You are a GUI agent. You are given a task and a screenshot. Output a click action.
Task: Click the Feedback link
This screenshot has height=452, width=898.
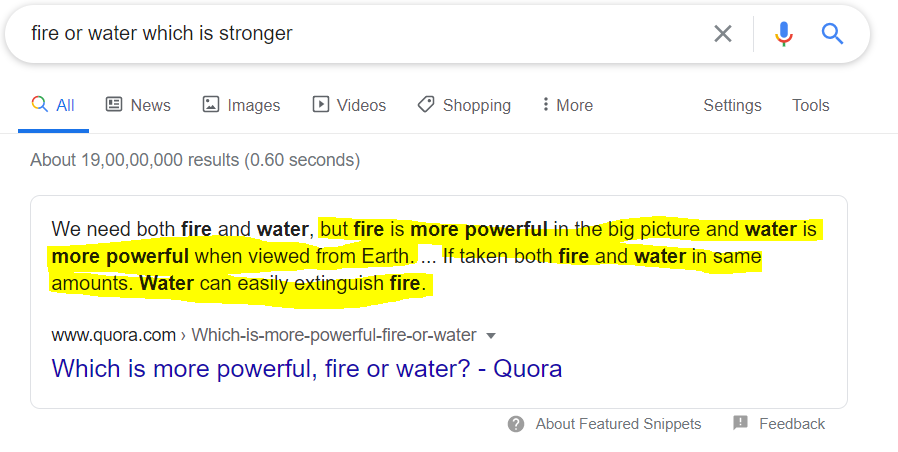[792, 424]
